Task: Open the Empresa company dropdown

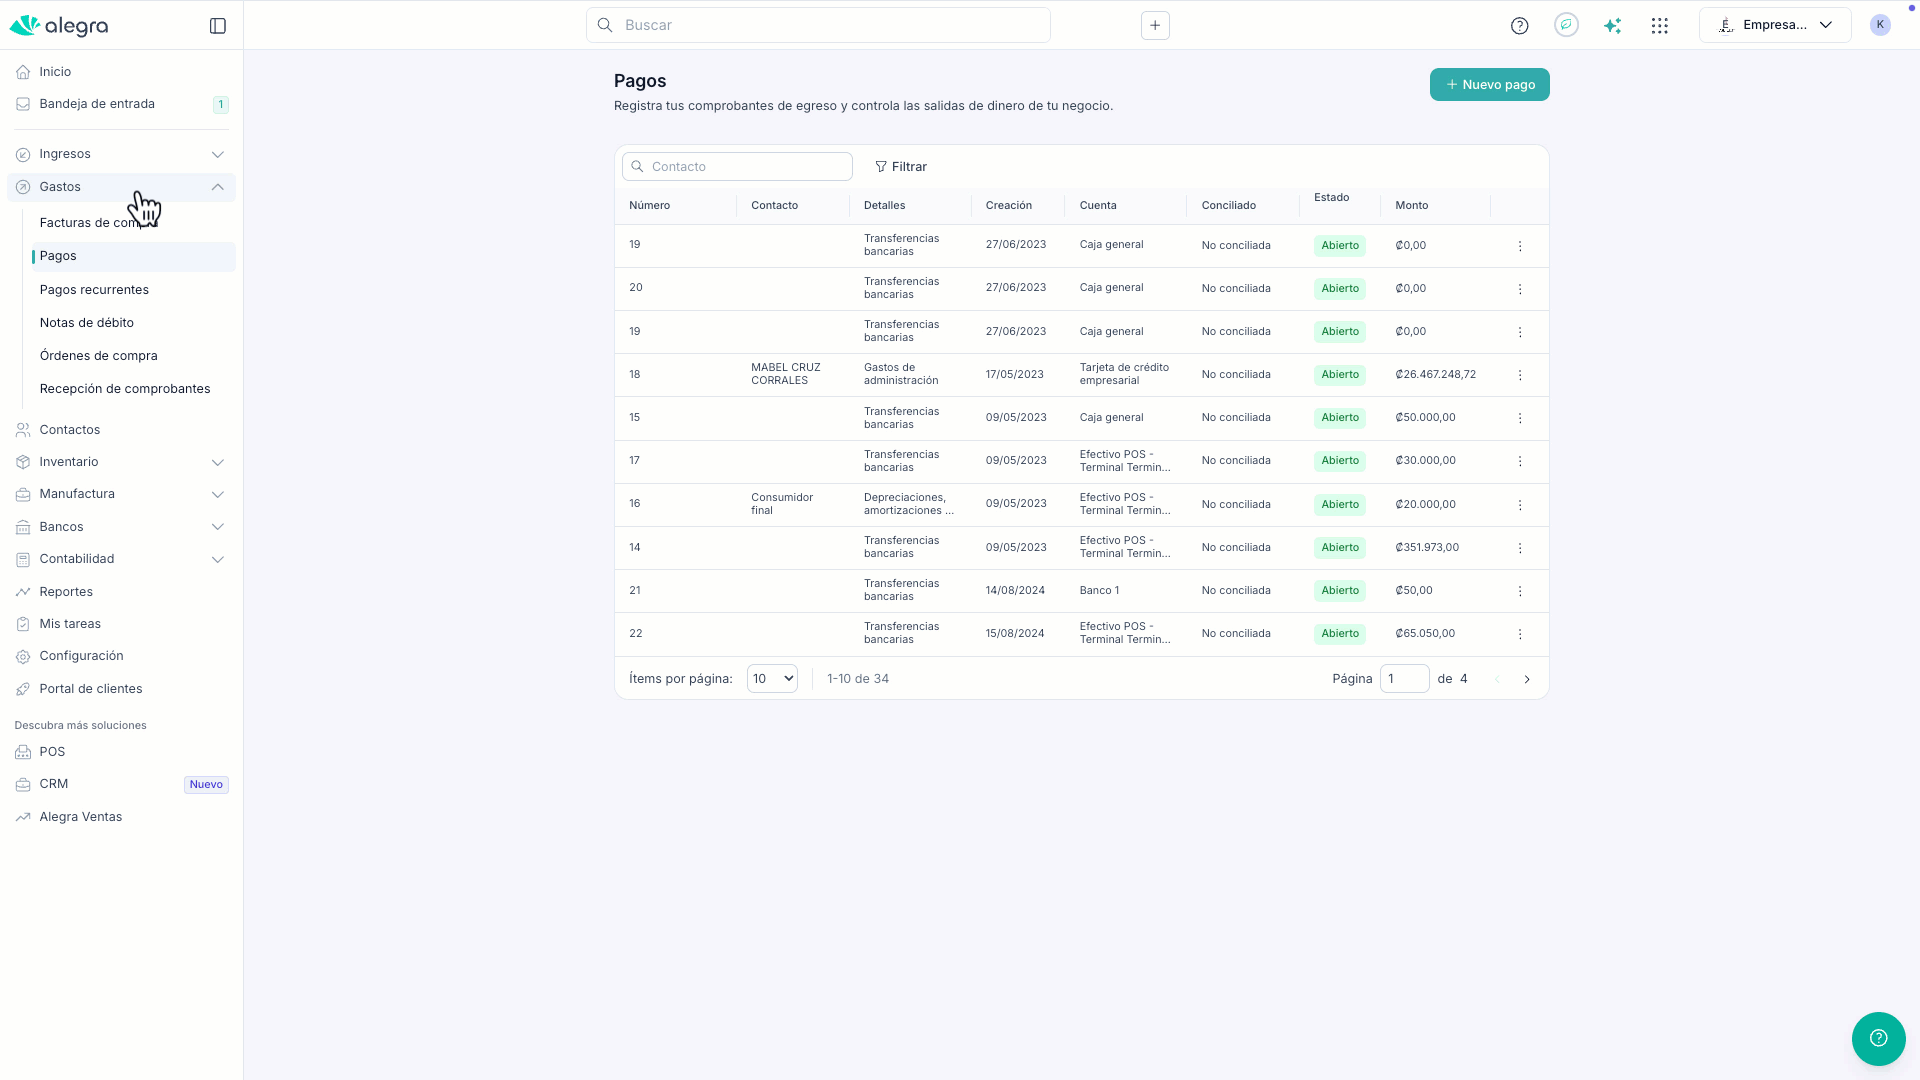Action: tap(1775, 26)
